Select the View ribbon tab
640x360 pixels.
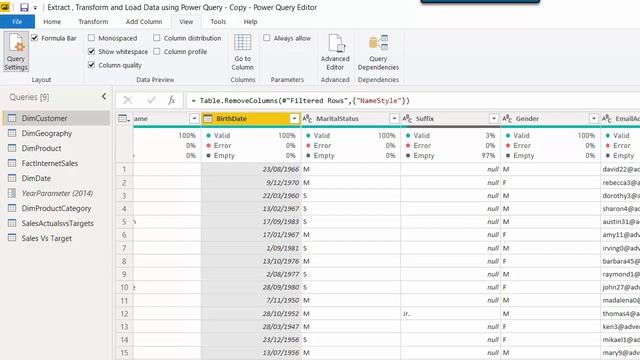(x=186, y=22)
